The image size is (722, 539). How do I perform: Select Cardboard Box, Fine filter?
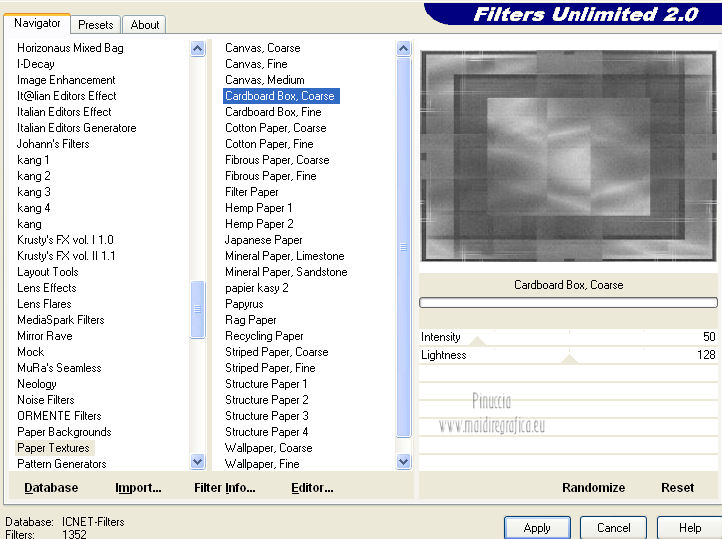tap(273, 112)
